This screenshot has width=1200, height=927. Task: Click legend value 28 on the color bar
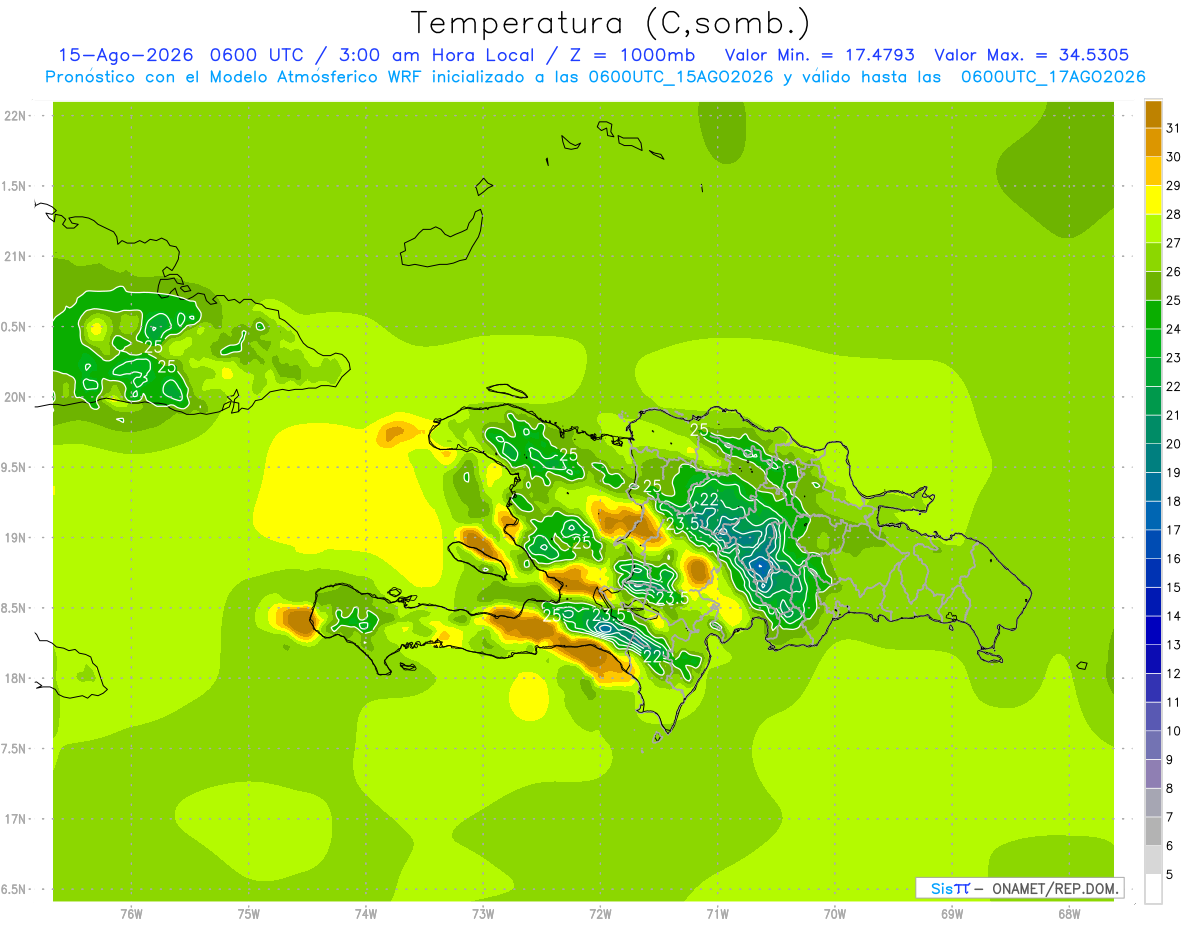tap(1173, 214)
